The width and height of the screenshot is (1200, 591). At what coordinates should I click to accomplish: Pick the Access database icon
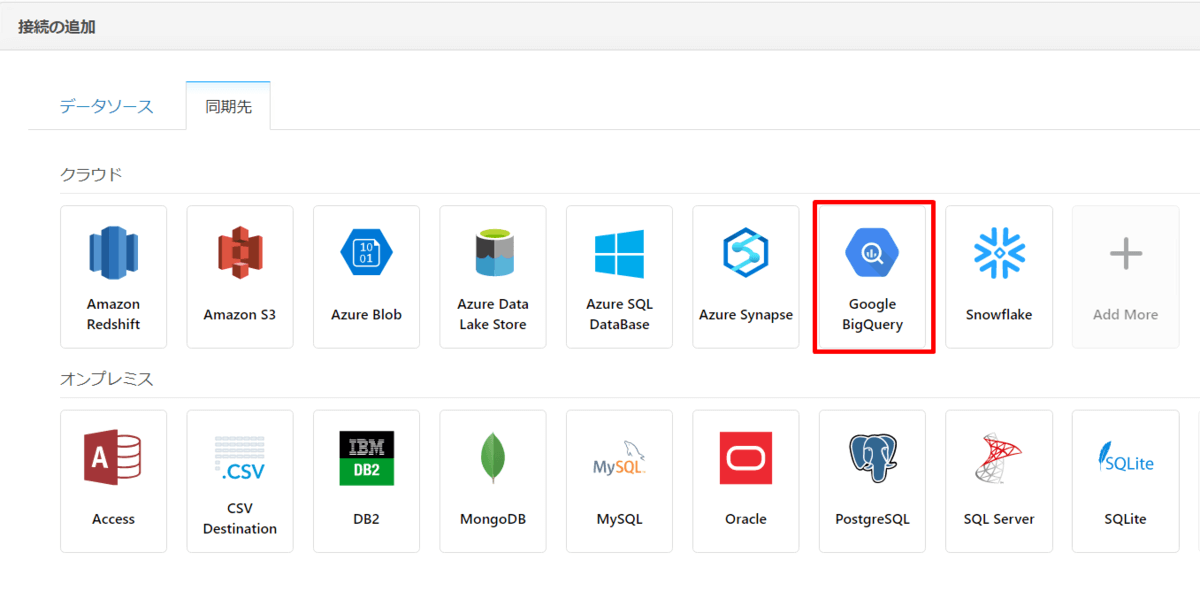pos(113,459)
